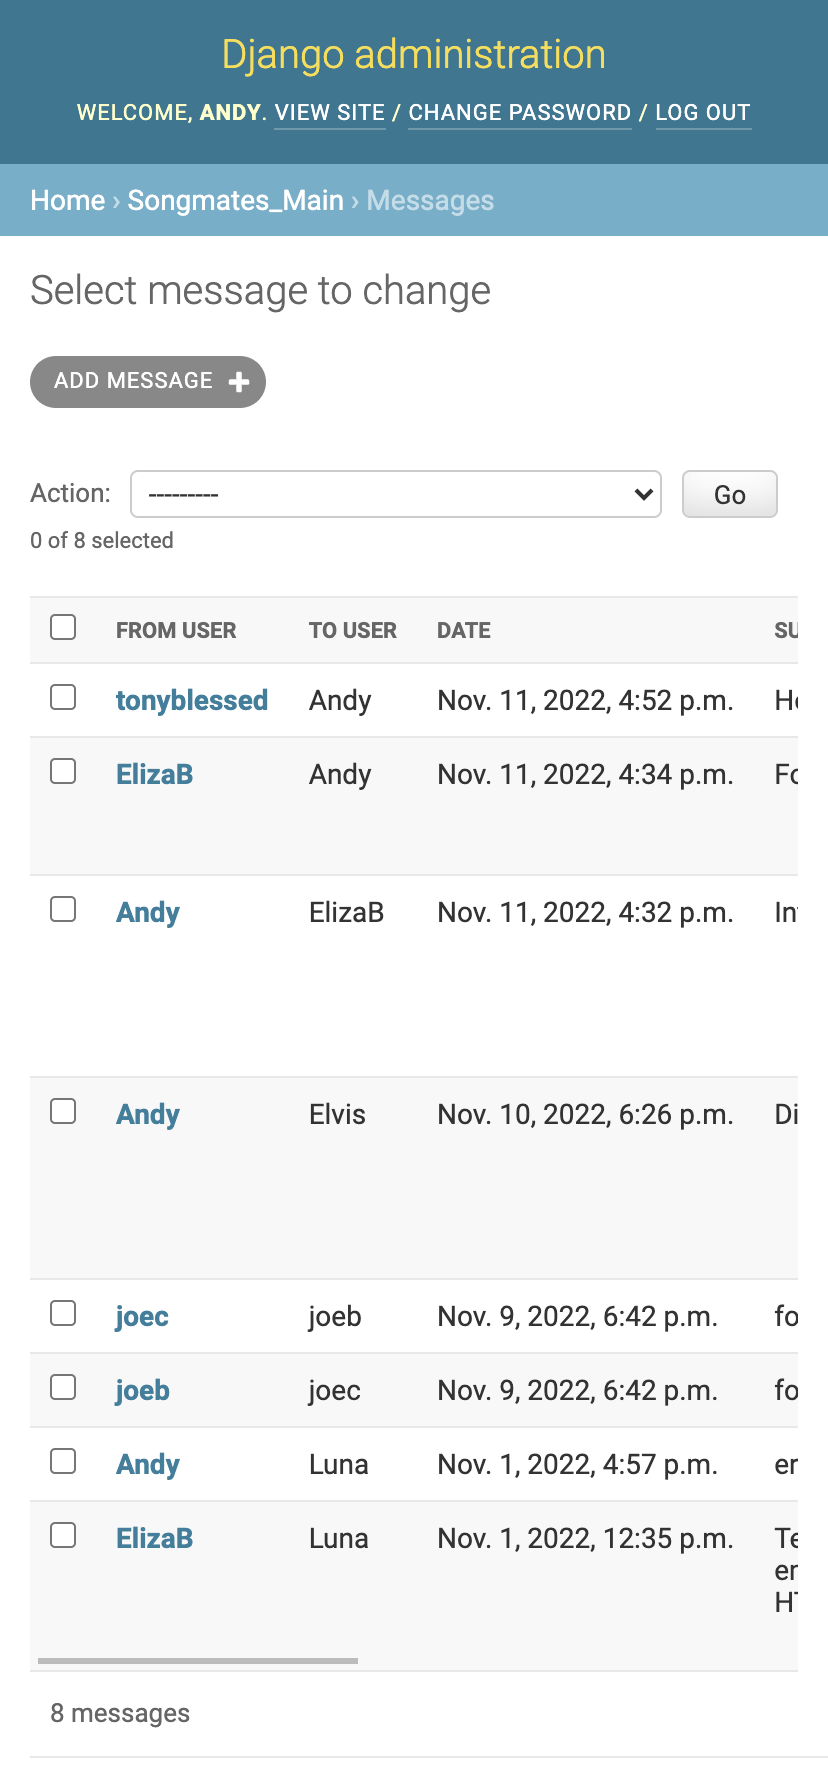The height and width of the screenshot is (1792, 828).
Task: Sort by the From User column
Action: pyautogui.click(x=176, y=630)
